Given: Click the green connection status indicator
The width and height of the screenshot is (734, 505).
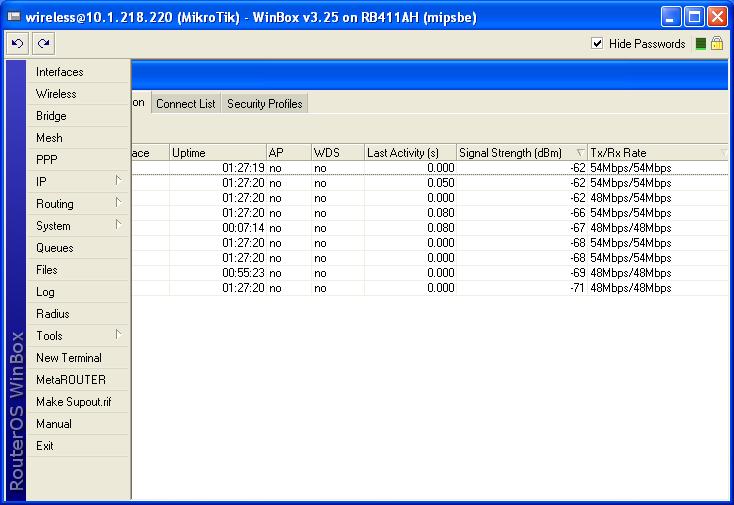Looking at the screenshot, I should click(x=701, y=44).
